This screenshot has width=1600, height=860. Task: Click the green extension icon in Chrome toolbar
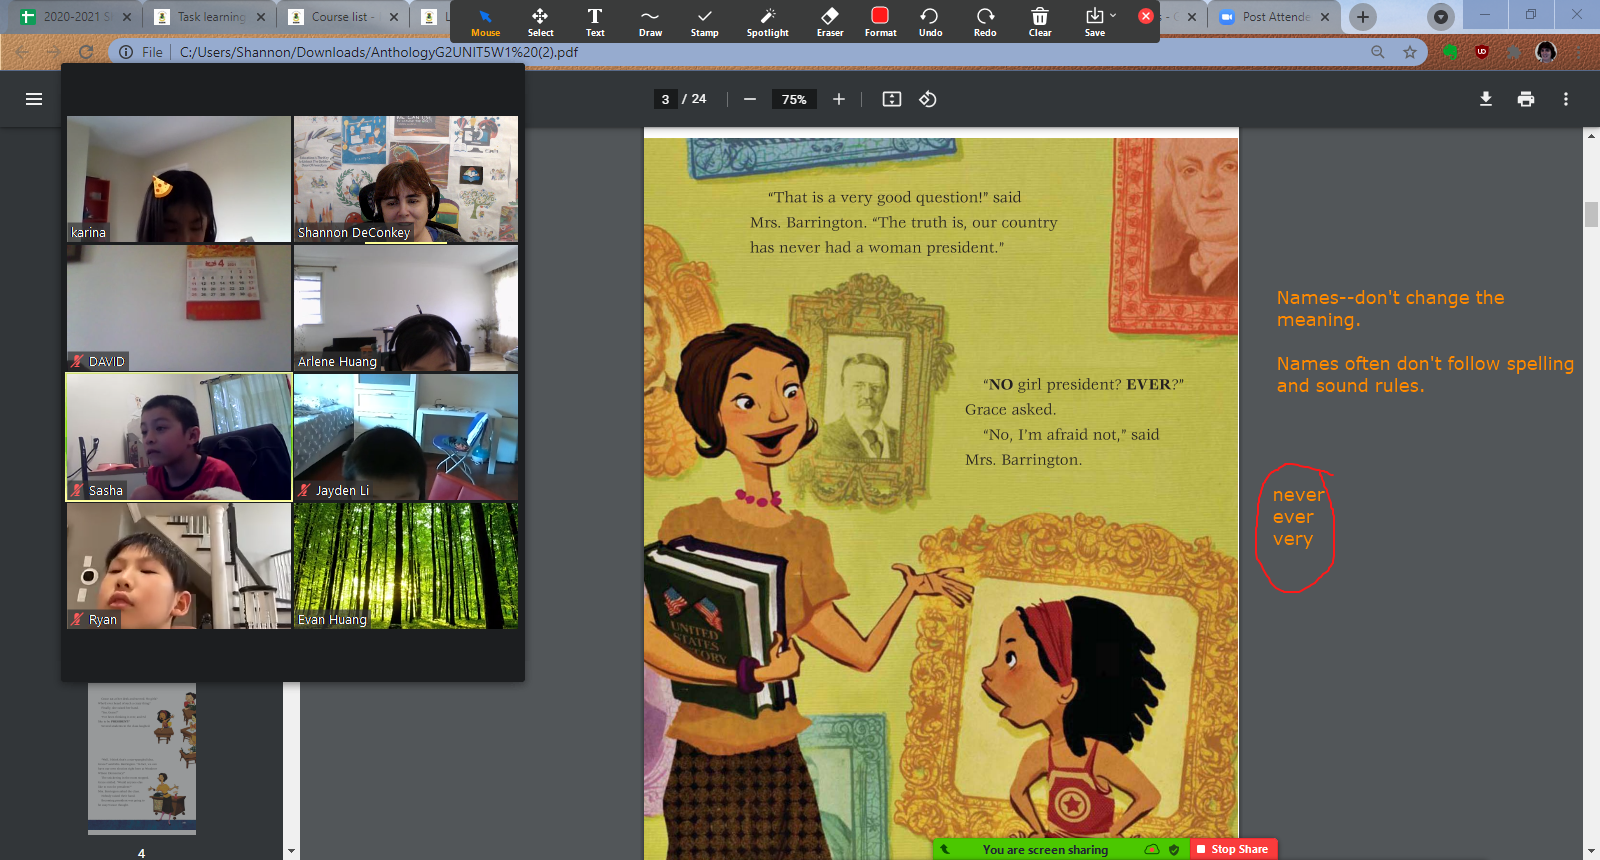[x=1450, y=52]
